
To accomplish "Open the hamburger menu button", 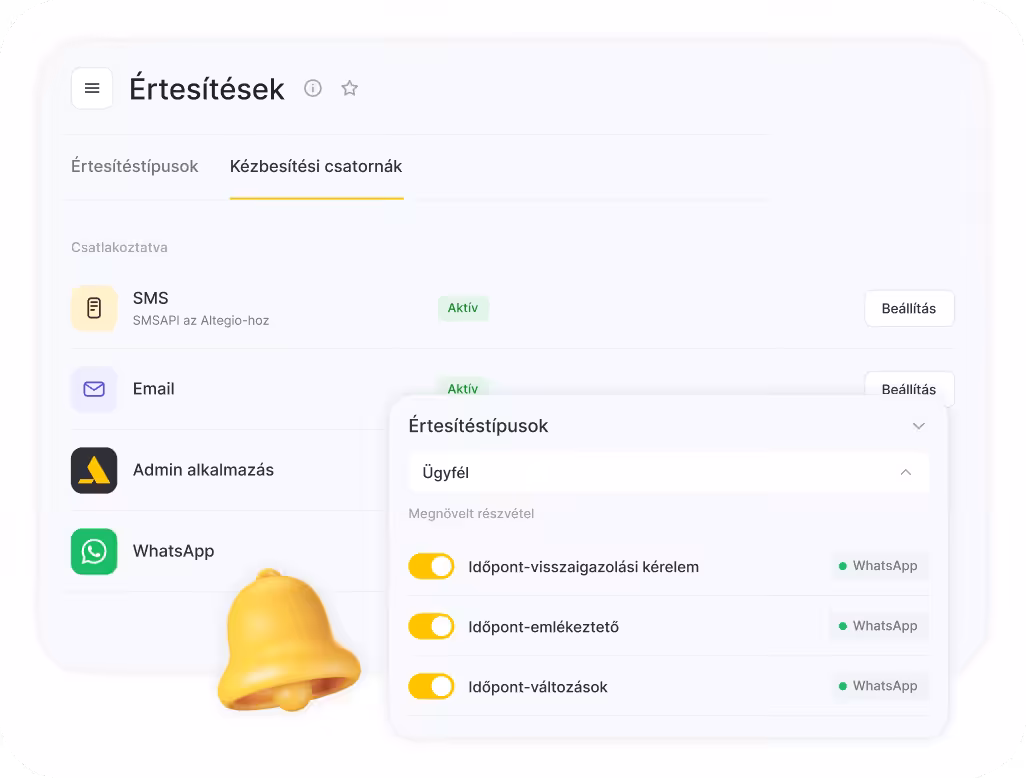I will click(x=92, y=88).
